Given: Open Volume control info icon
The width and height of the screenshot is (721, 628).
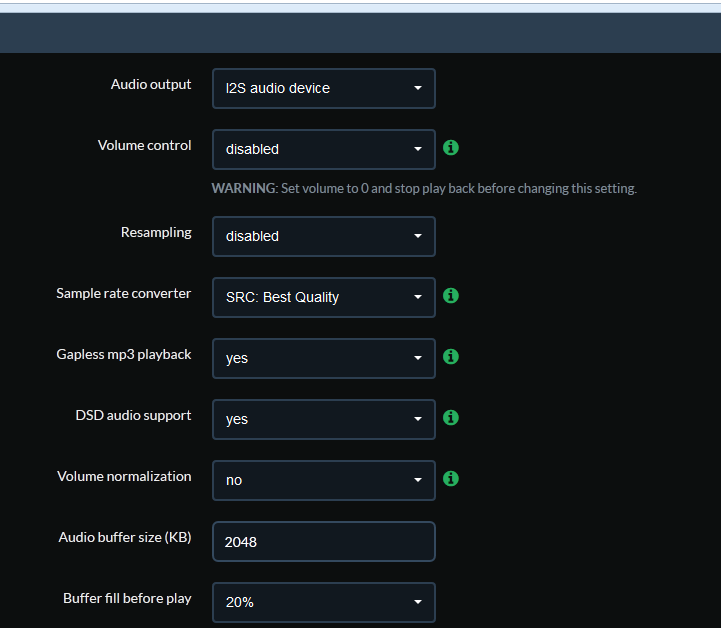Looking at the screenshot, I should (x=451, y=148).
